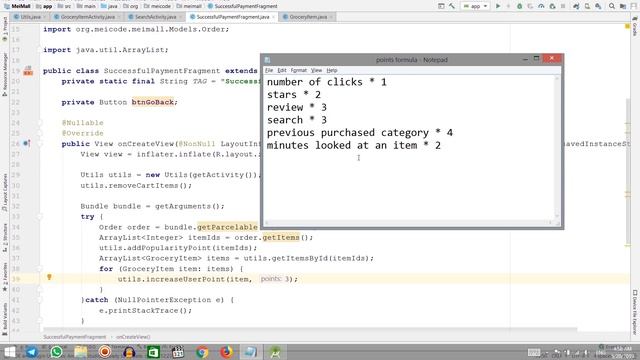Collapse the imports fold marker at line 17
640x360 pixels.
40,50
